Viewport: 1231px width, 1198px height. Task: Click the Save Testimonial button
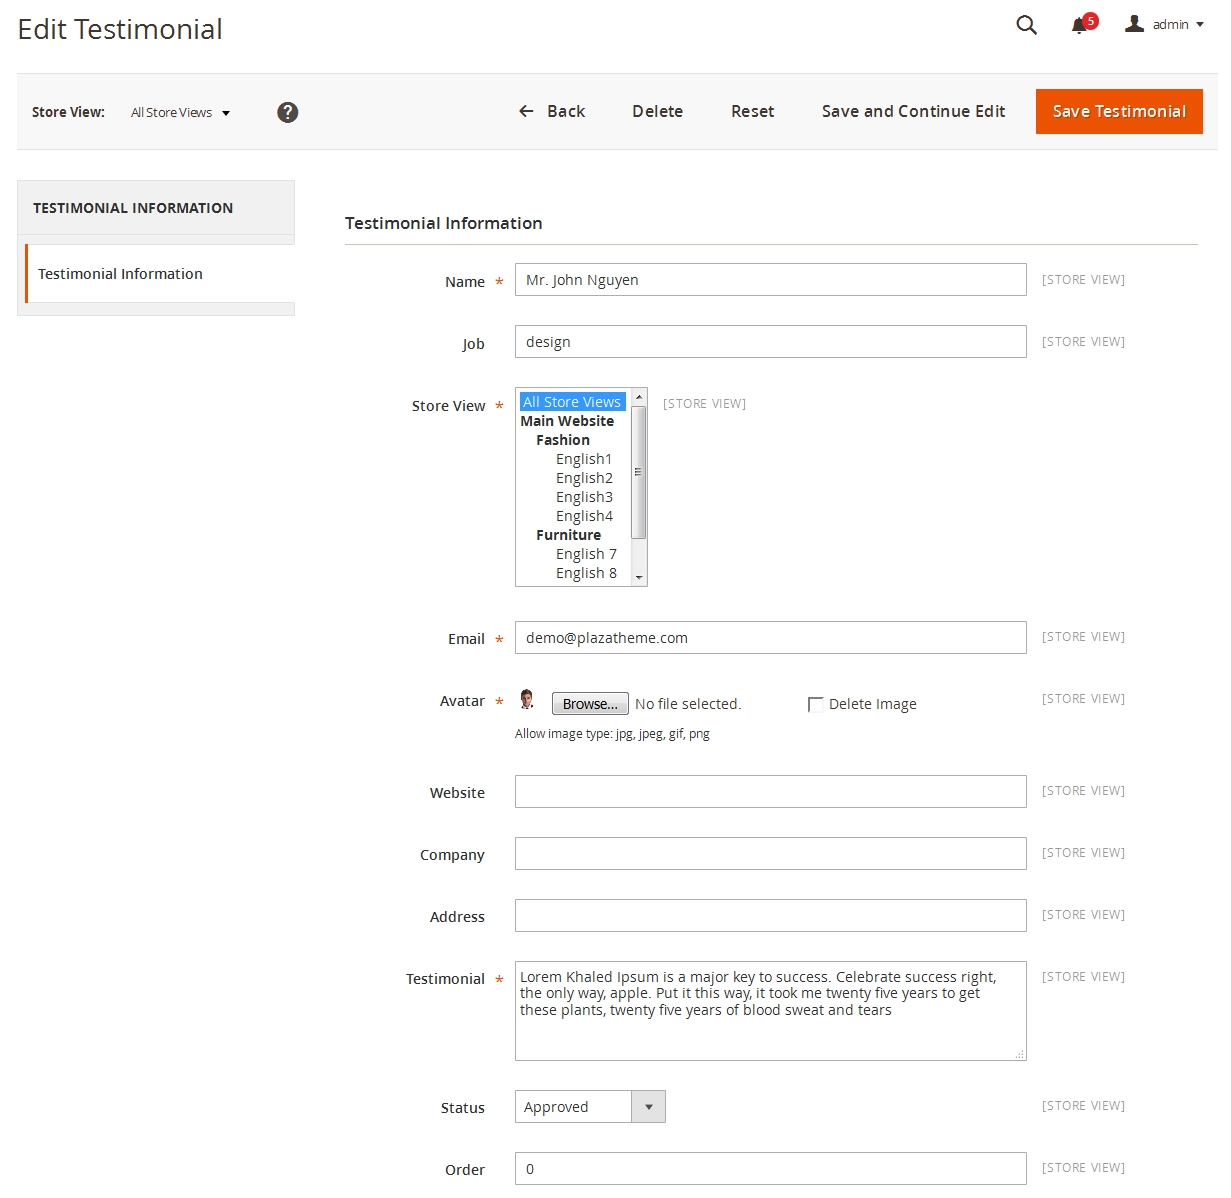coord(1118,111)
